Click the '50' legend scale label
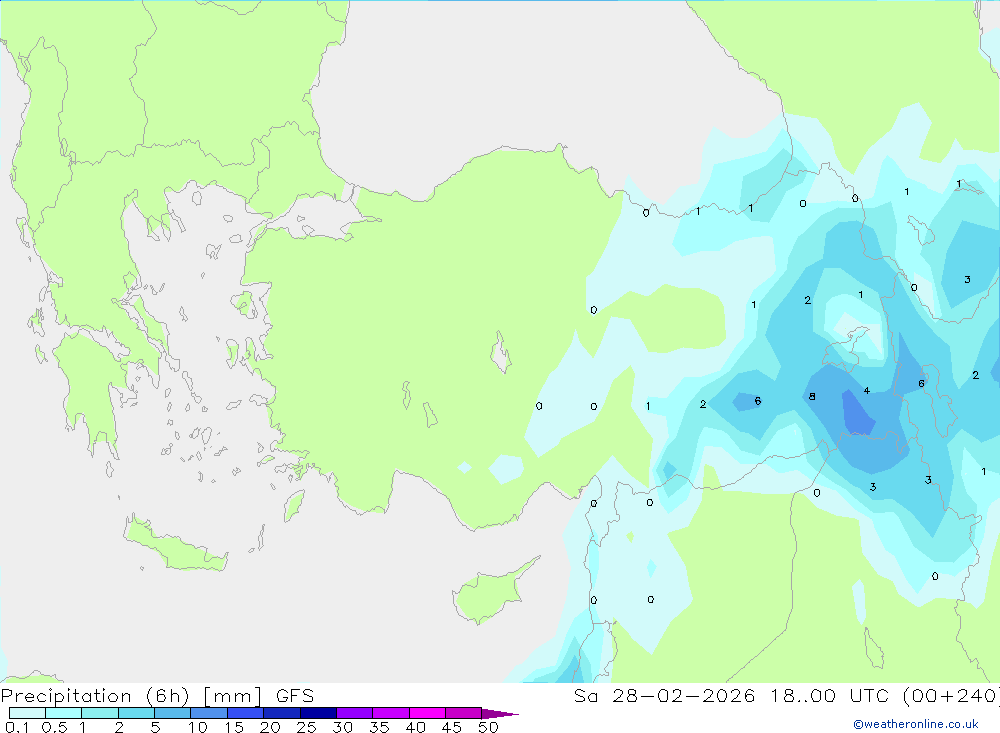1000x733 pixels. click(x=488, y=727)
